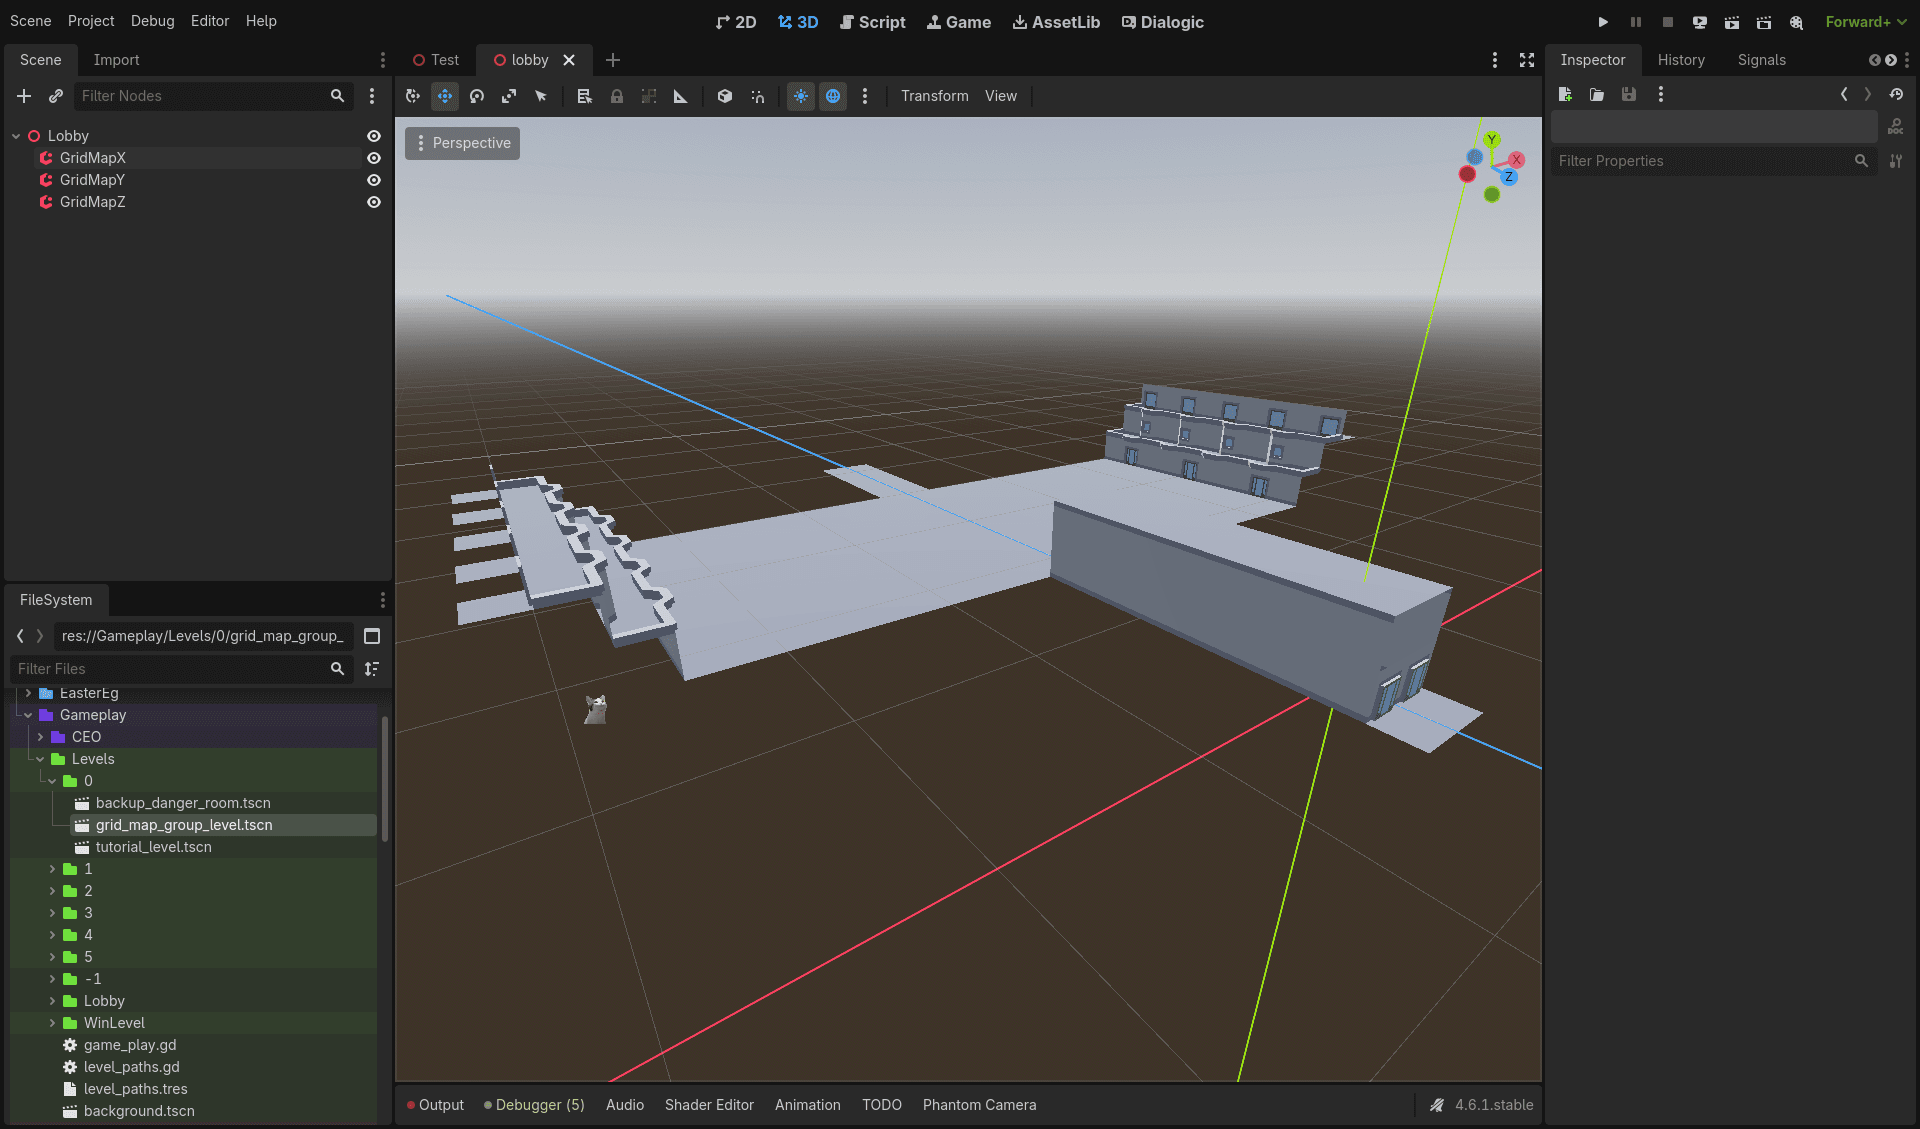Add a new node with plus icon
Screen dimensions: 1920x1129
24,96
